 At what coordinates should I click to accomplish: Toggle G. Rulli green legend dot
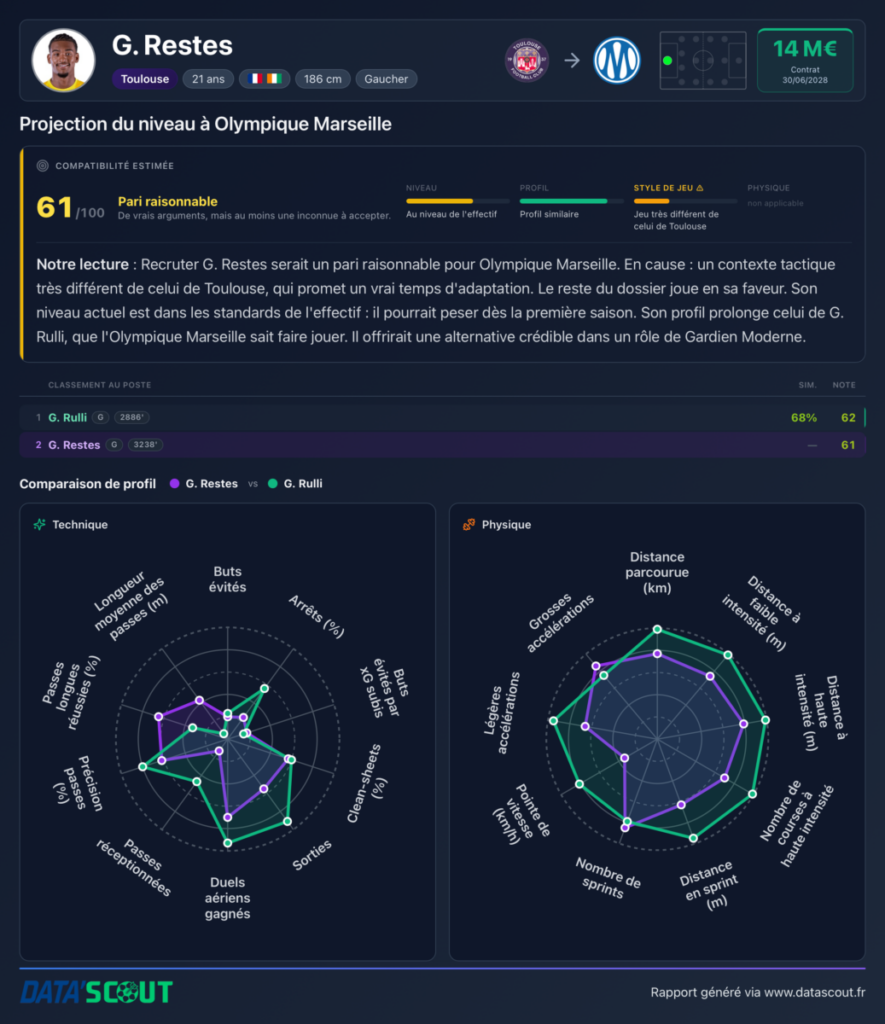[272, 484]
